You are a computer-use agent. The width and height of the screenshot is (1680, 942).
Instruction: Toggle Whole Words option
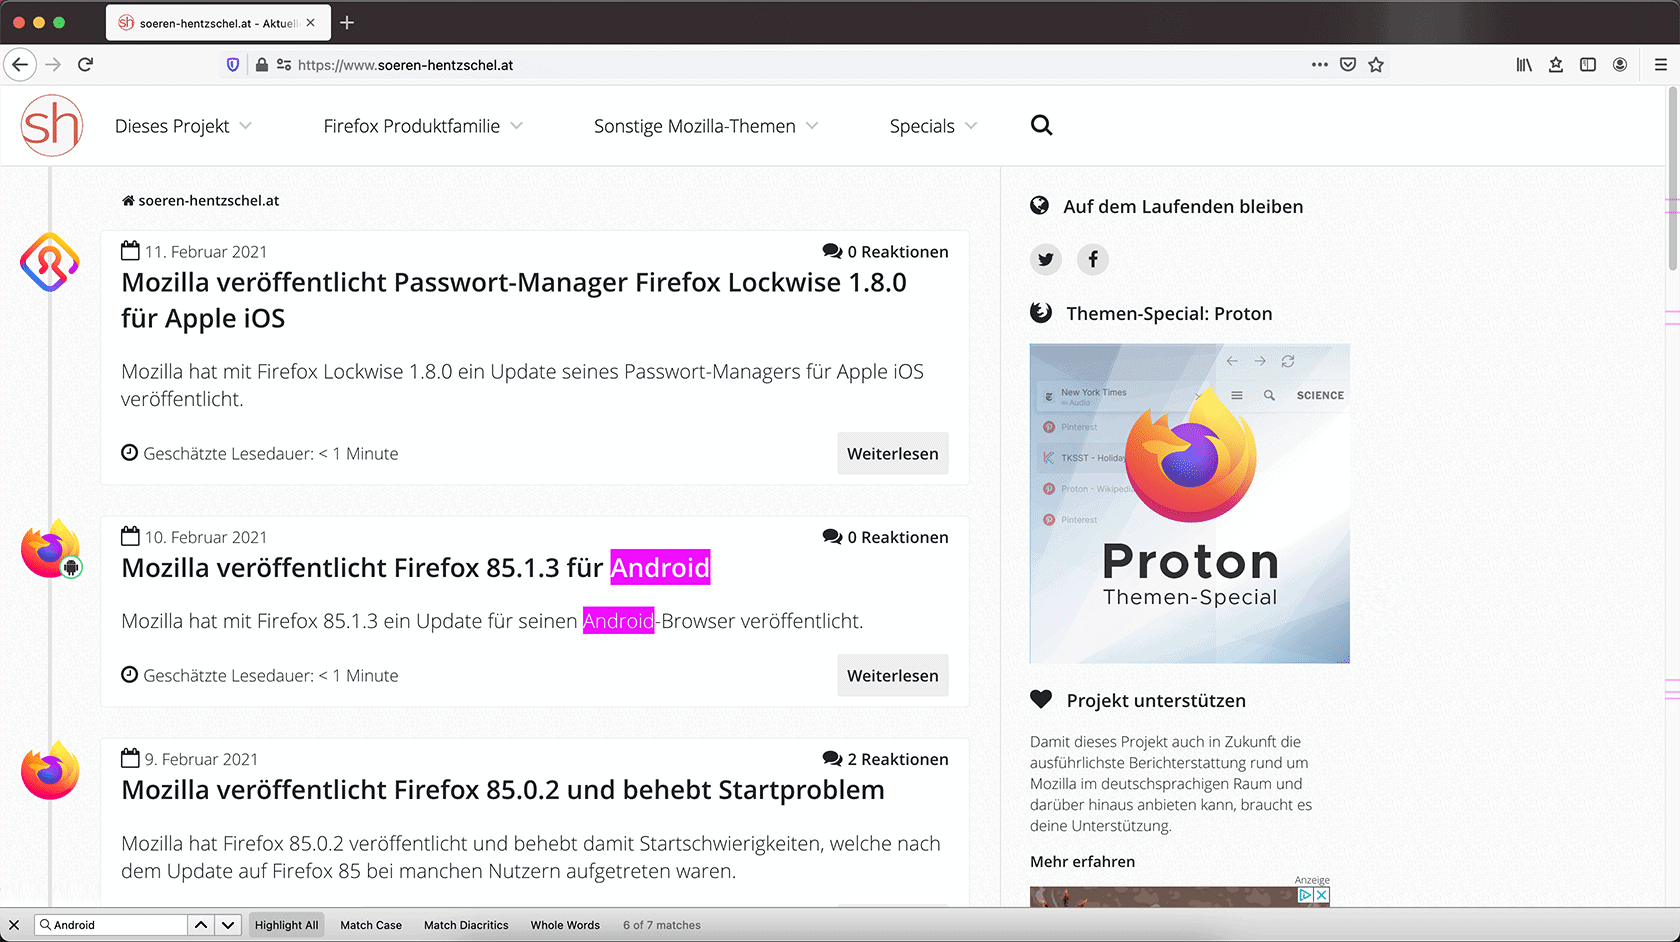(565, 925)
